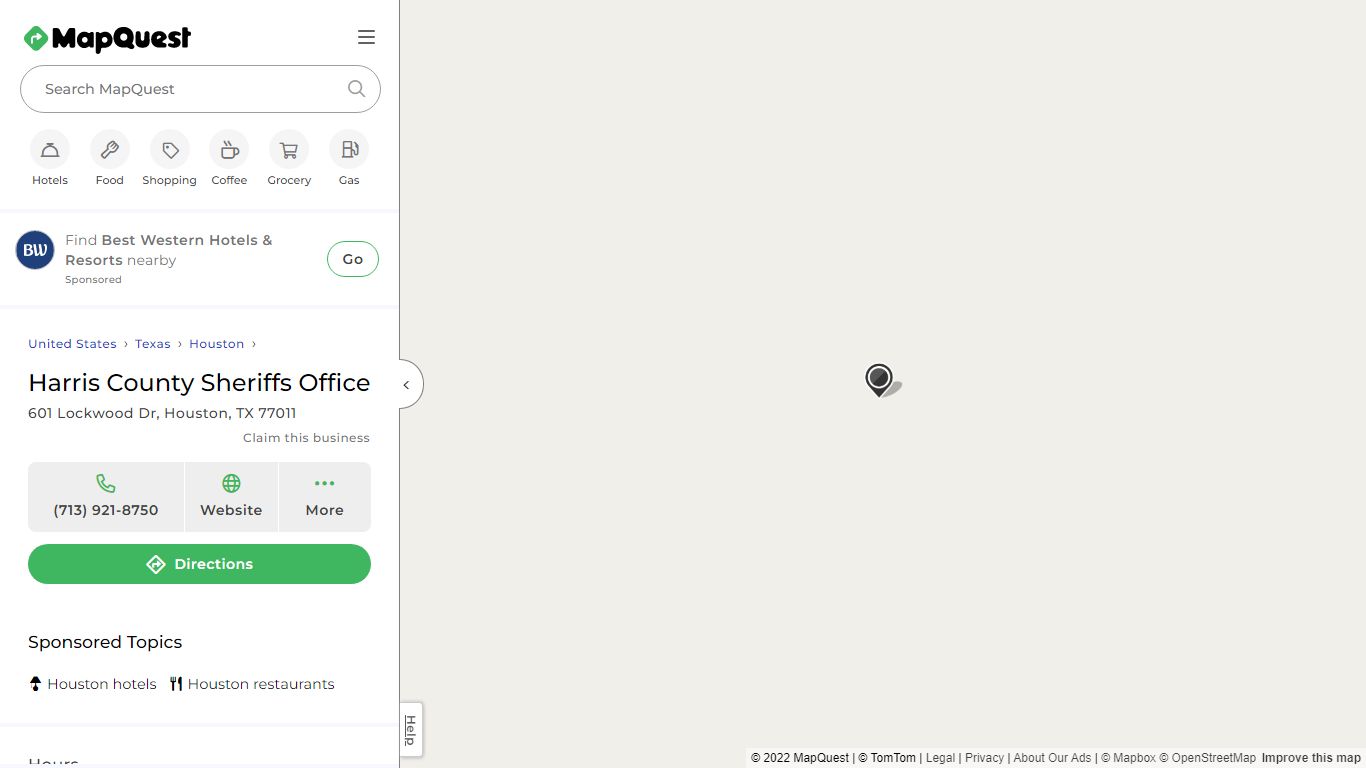This screenshot has height=768, width=1366.
Task: Open the Mapbox attribution link
Action: point(1128,758)
